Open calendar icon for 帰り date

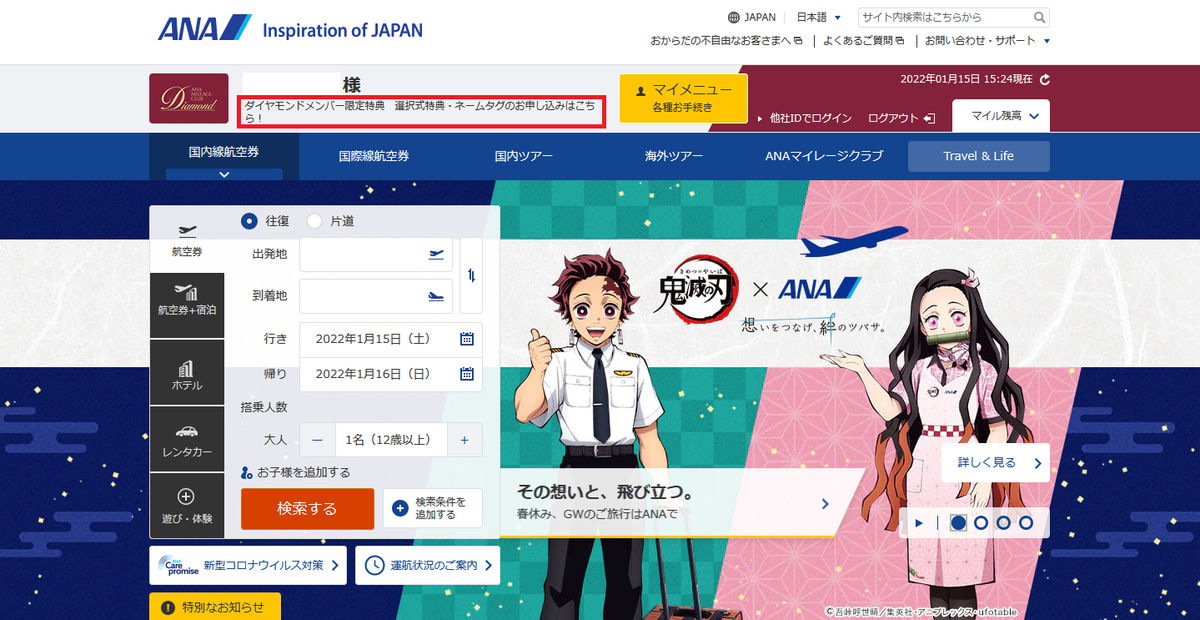[x=467, y=374]
